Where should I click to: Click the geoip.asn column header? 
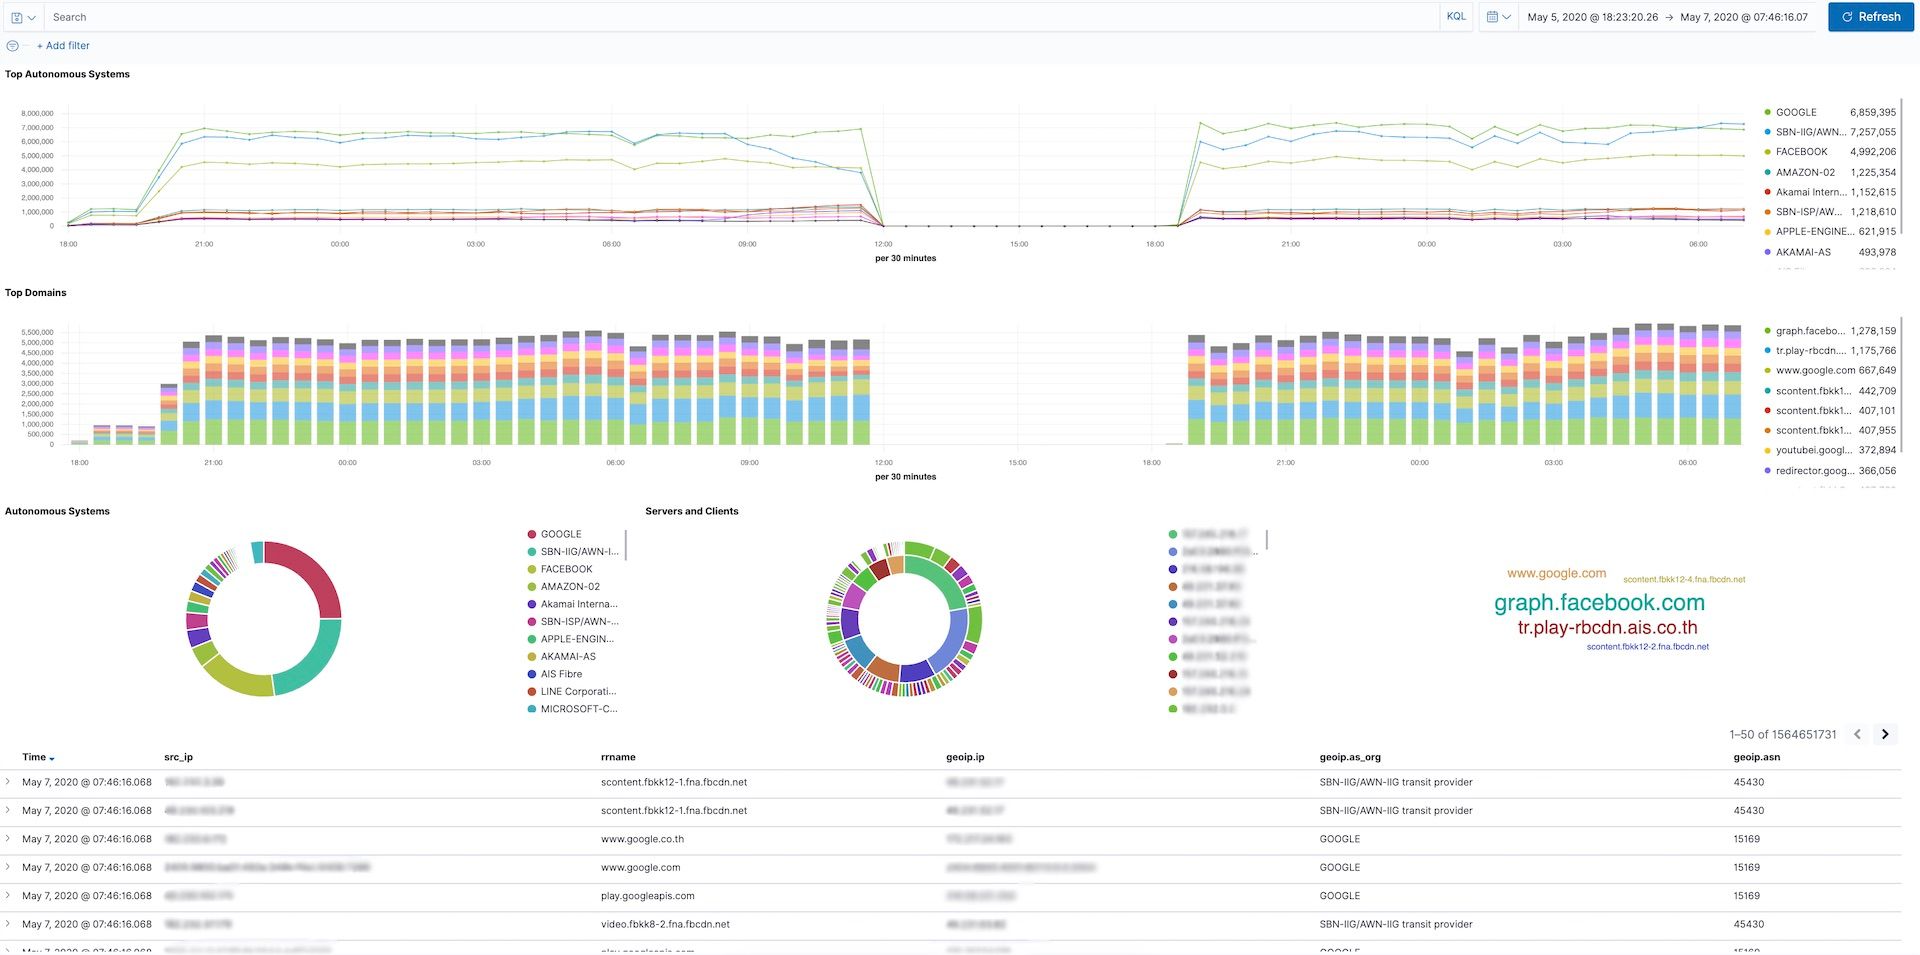[1756, 757]
